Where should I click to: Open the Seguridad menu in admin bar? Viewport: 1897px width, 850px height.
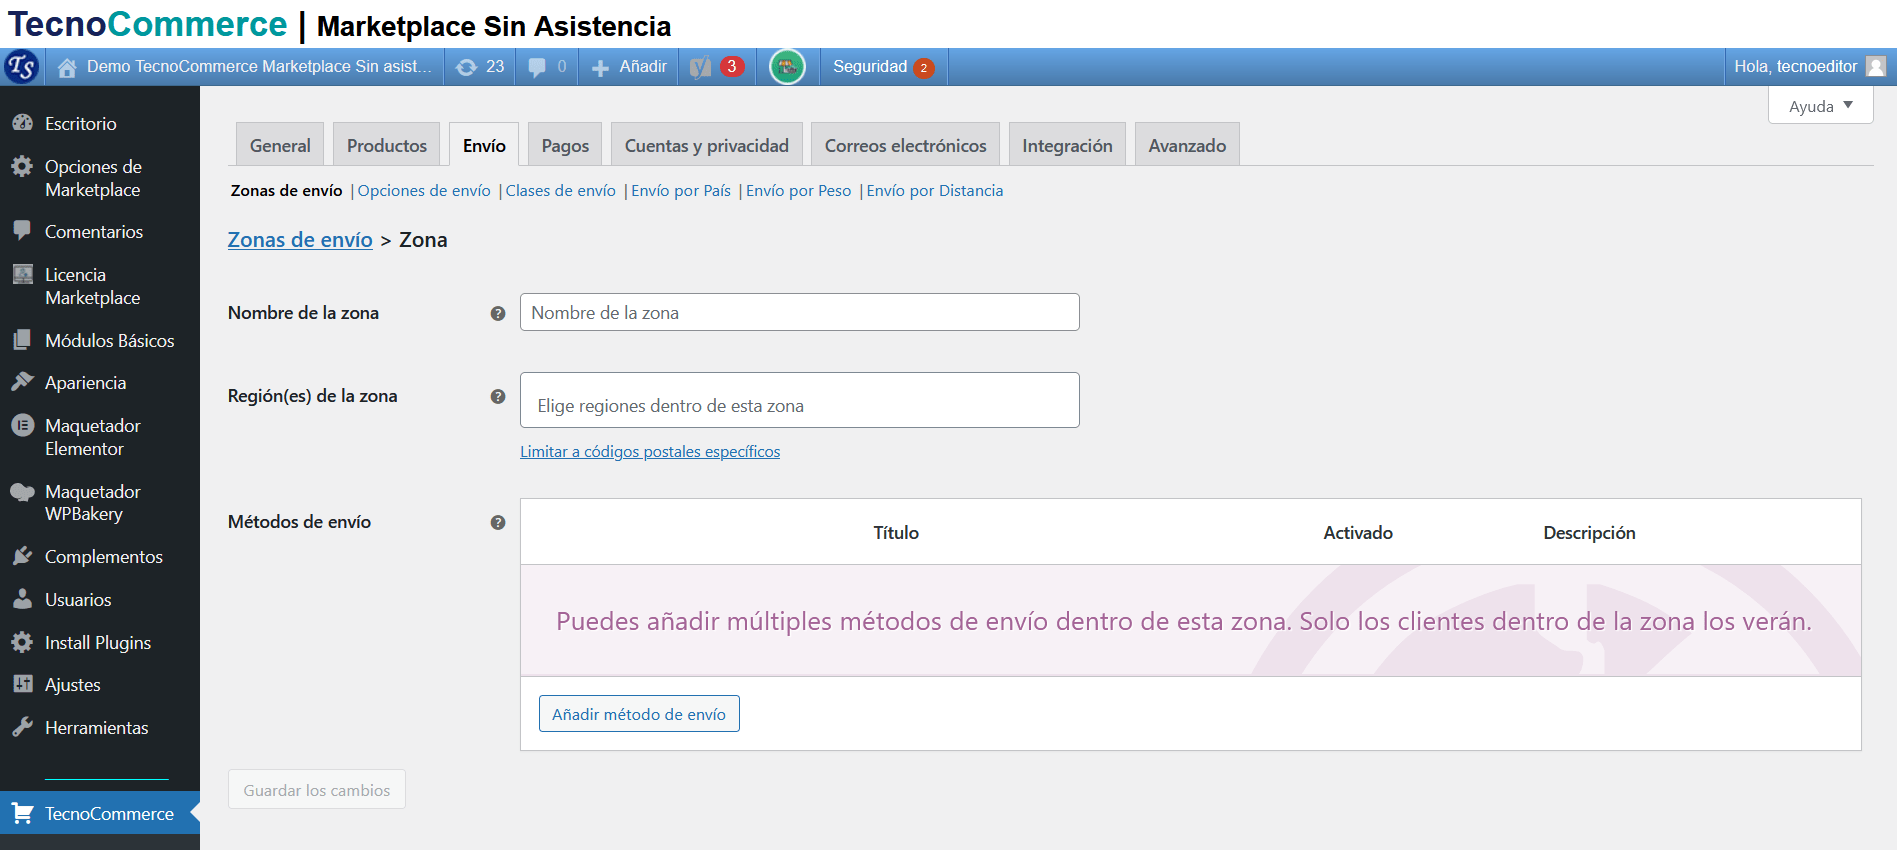883,67
